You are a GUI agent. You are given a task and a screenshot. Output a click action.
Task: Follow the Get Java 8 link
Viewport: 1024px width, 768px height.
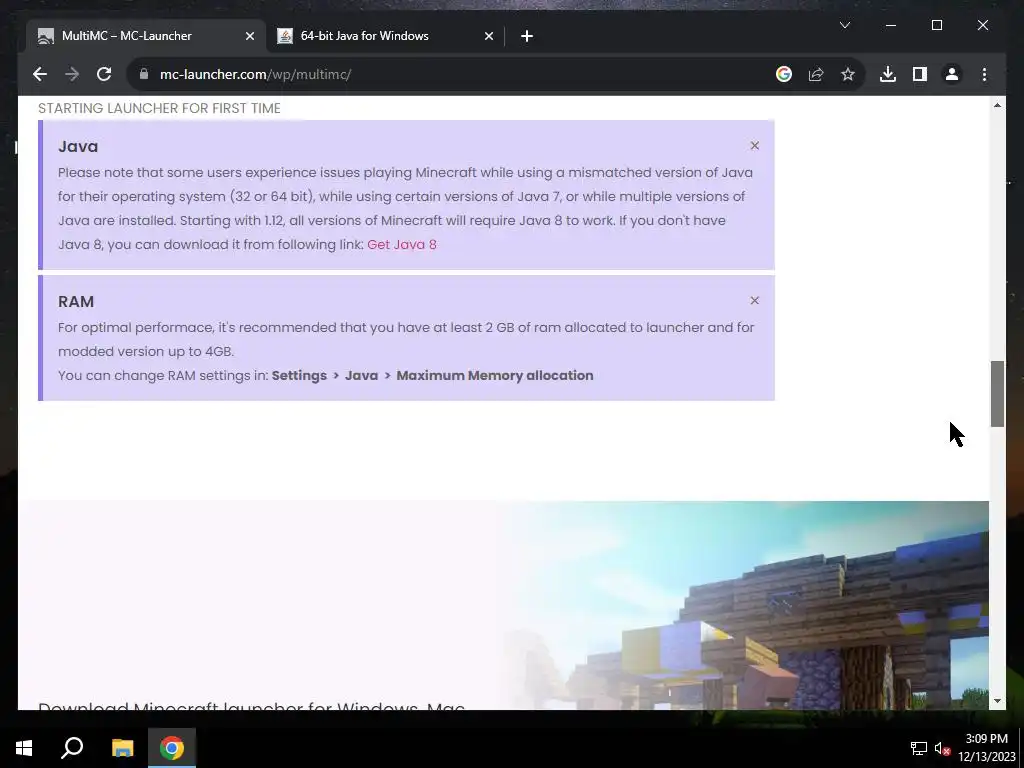click(402, 244)
